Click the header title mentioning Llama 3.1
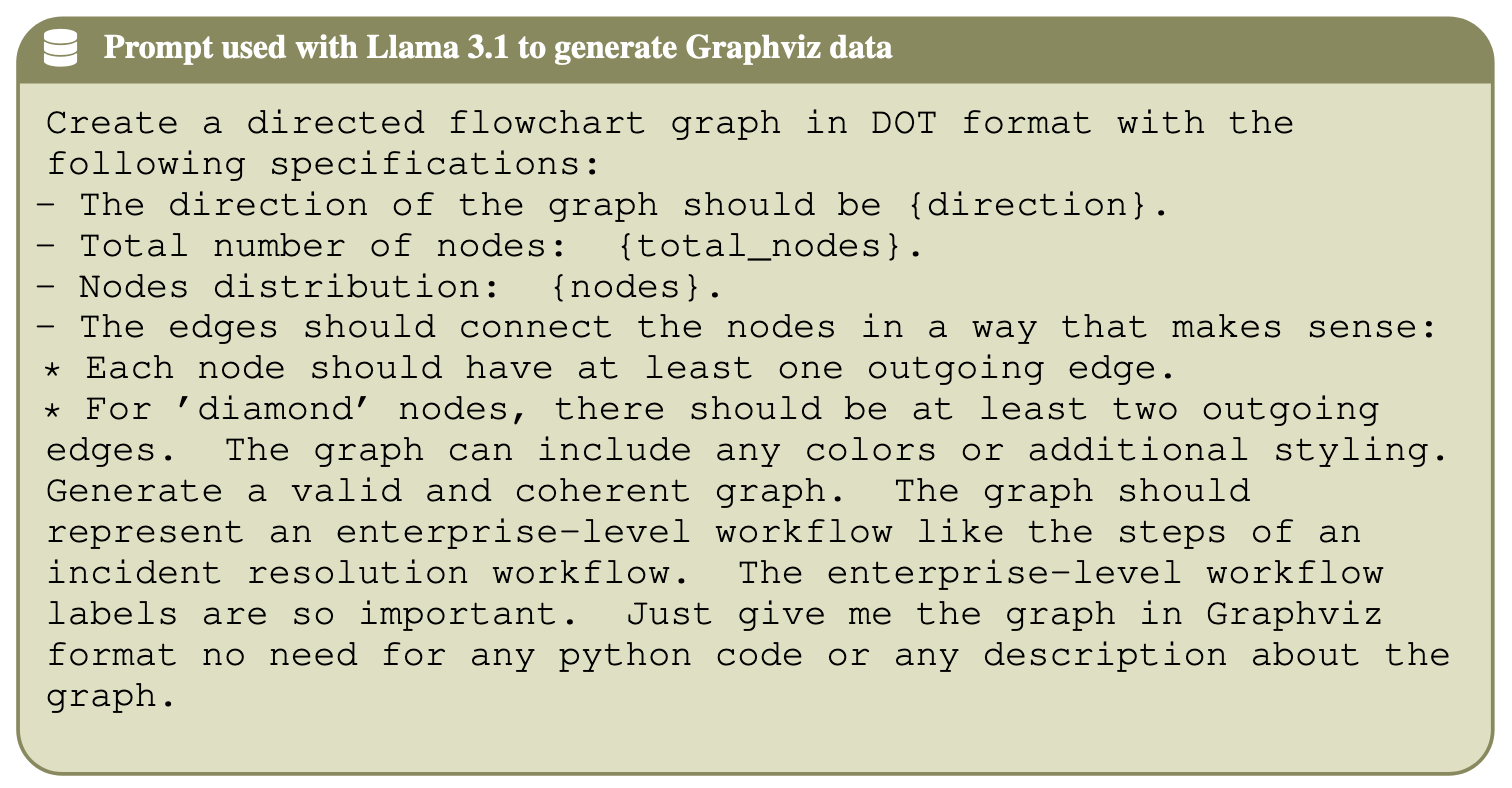Image resolution: width=1512 pixels, height=788 pixels. (497, 48)
